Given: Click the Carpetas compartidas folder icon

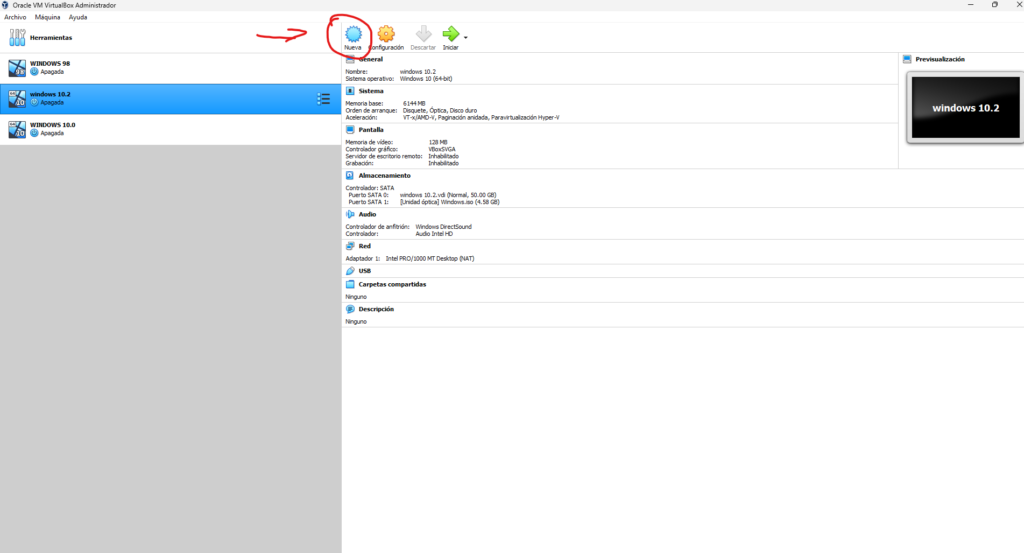Looking at the screenshot, I should coord(350,284).
